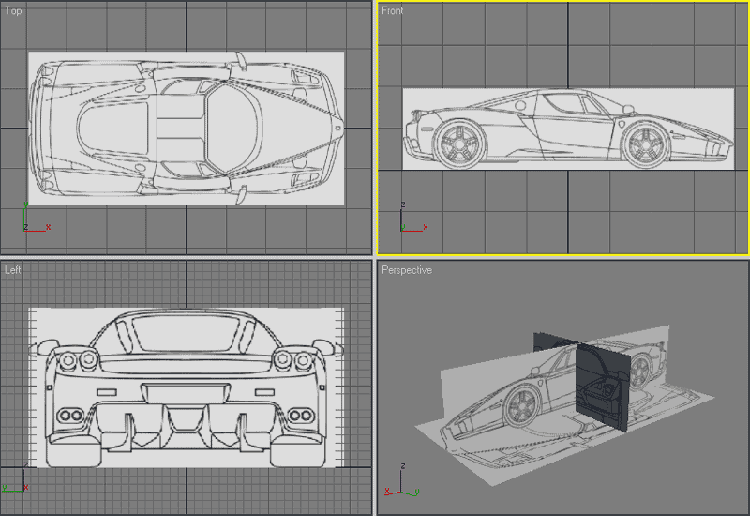
Task: Click the Perspective viewport label
Action: click(406, 270)
